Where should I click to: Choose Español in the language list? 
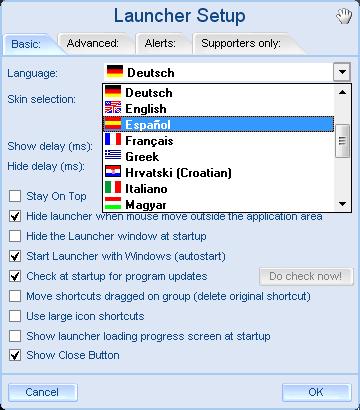pos(219,124)
